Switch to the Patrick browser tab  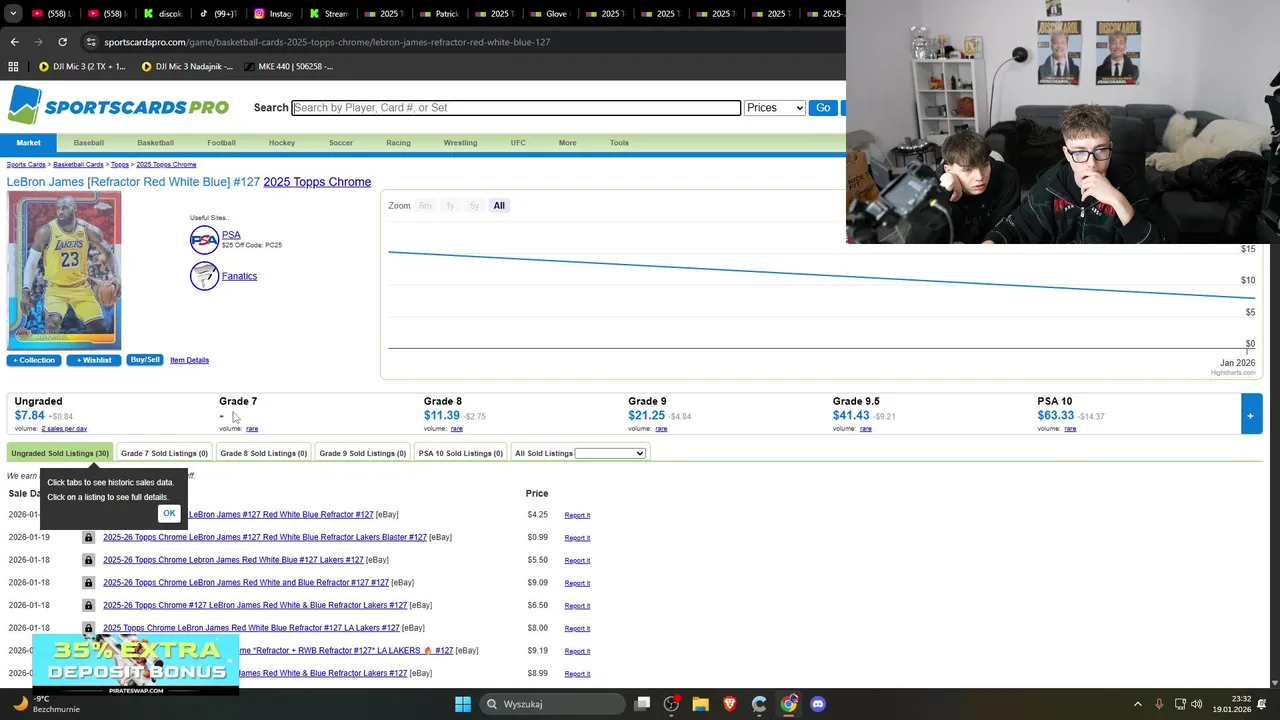pos(438,14)
